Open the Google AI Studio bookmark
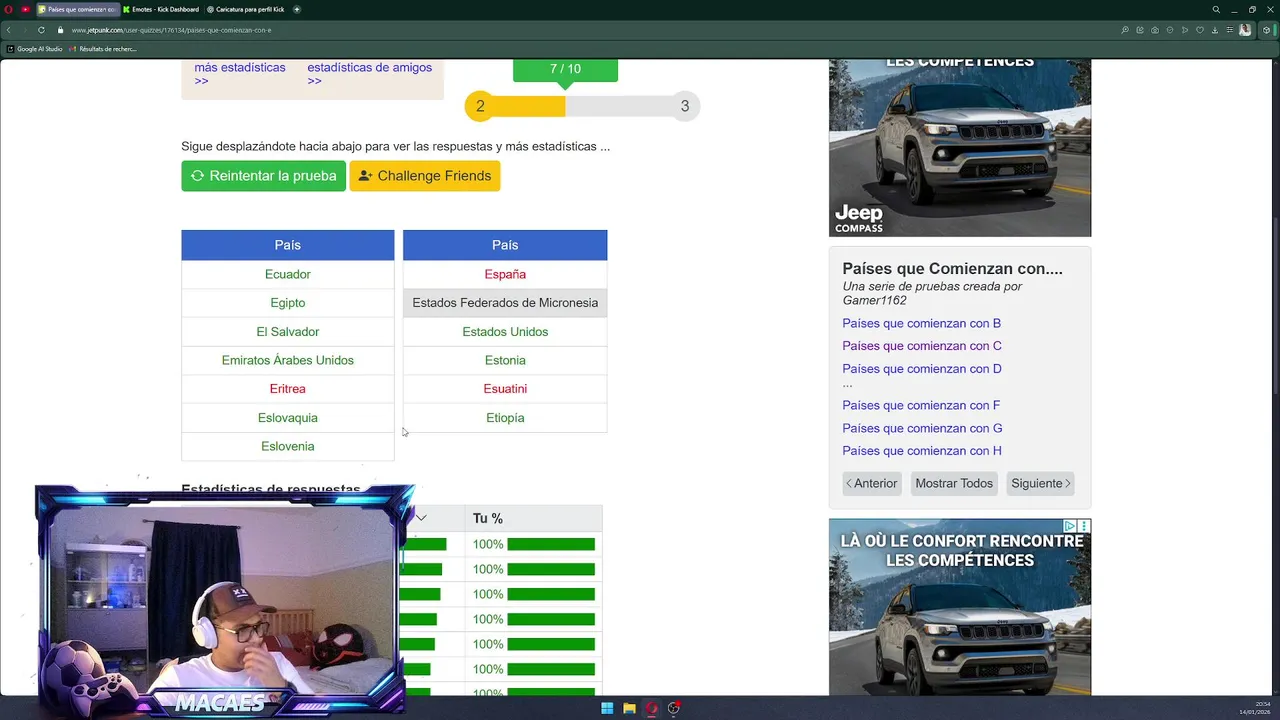The height and width of the screenshot is (720, 1280). point(36,48)
